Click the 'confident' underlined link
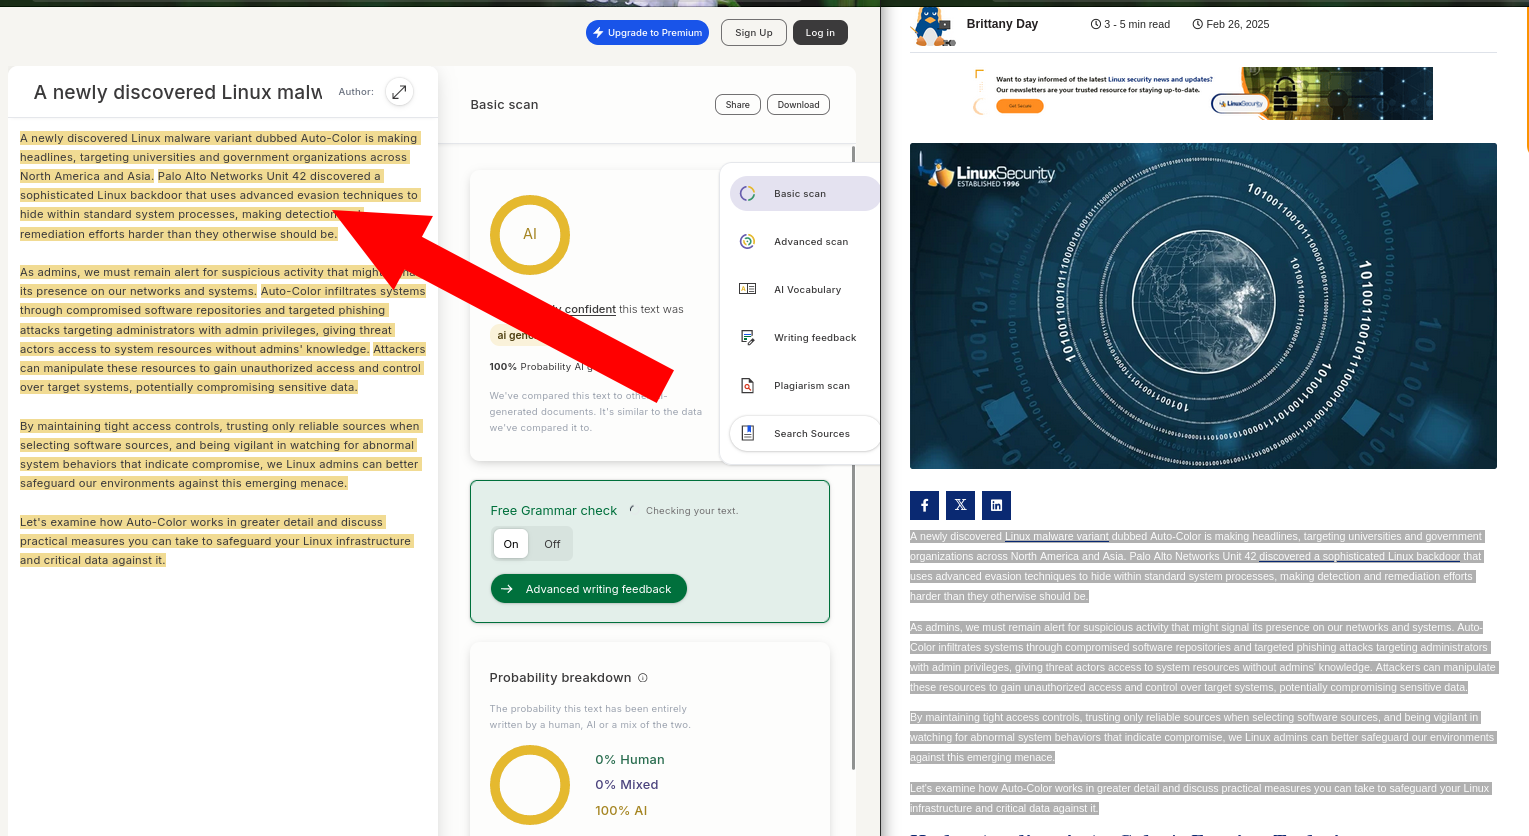The image size is (1529, 836). [590, 309]
